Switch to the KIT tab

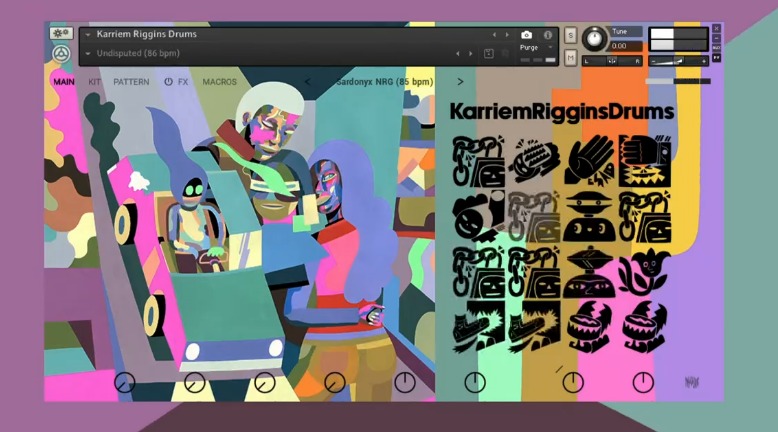[x=94, y=82]
